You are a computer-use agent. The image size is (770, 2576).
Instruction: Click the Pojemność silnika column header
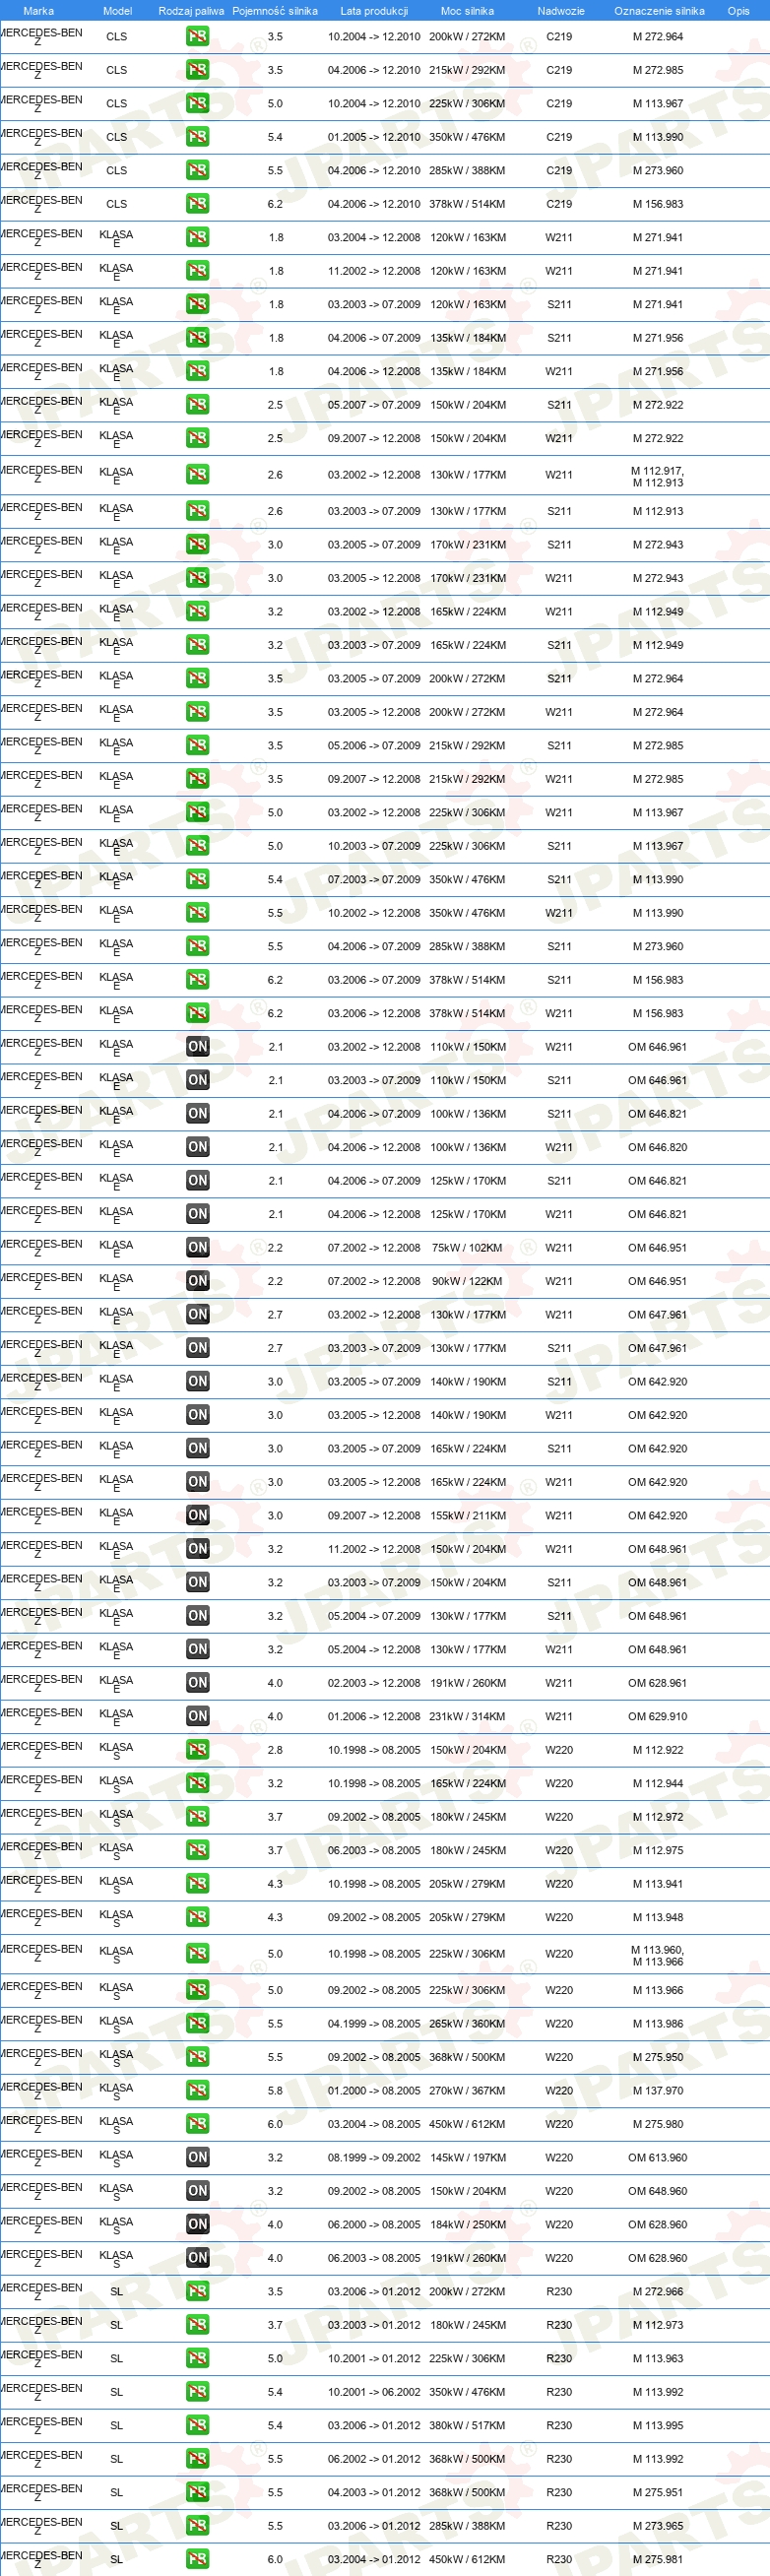[275, 11]
